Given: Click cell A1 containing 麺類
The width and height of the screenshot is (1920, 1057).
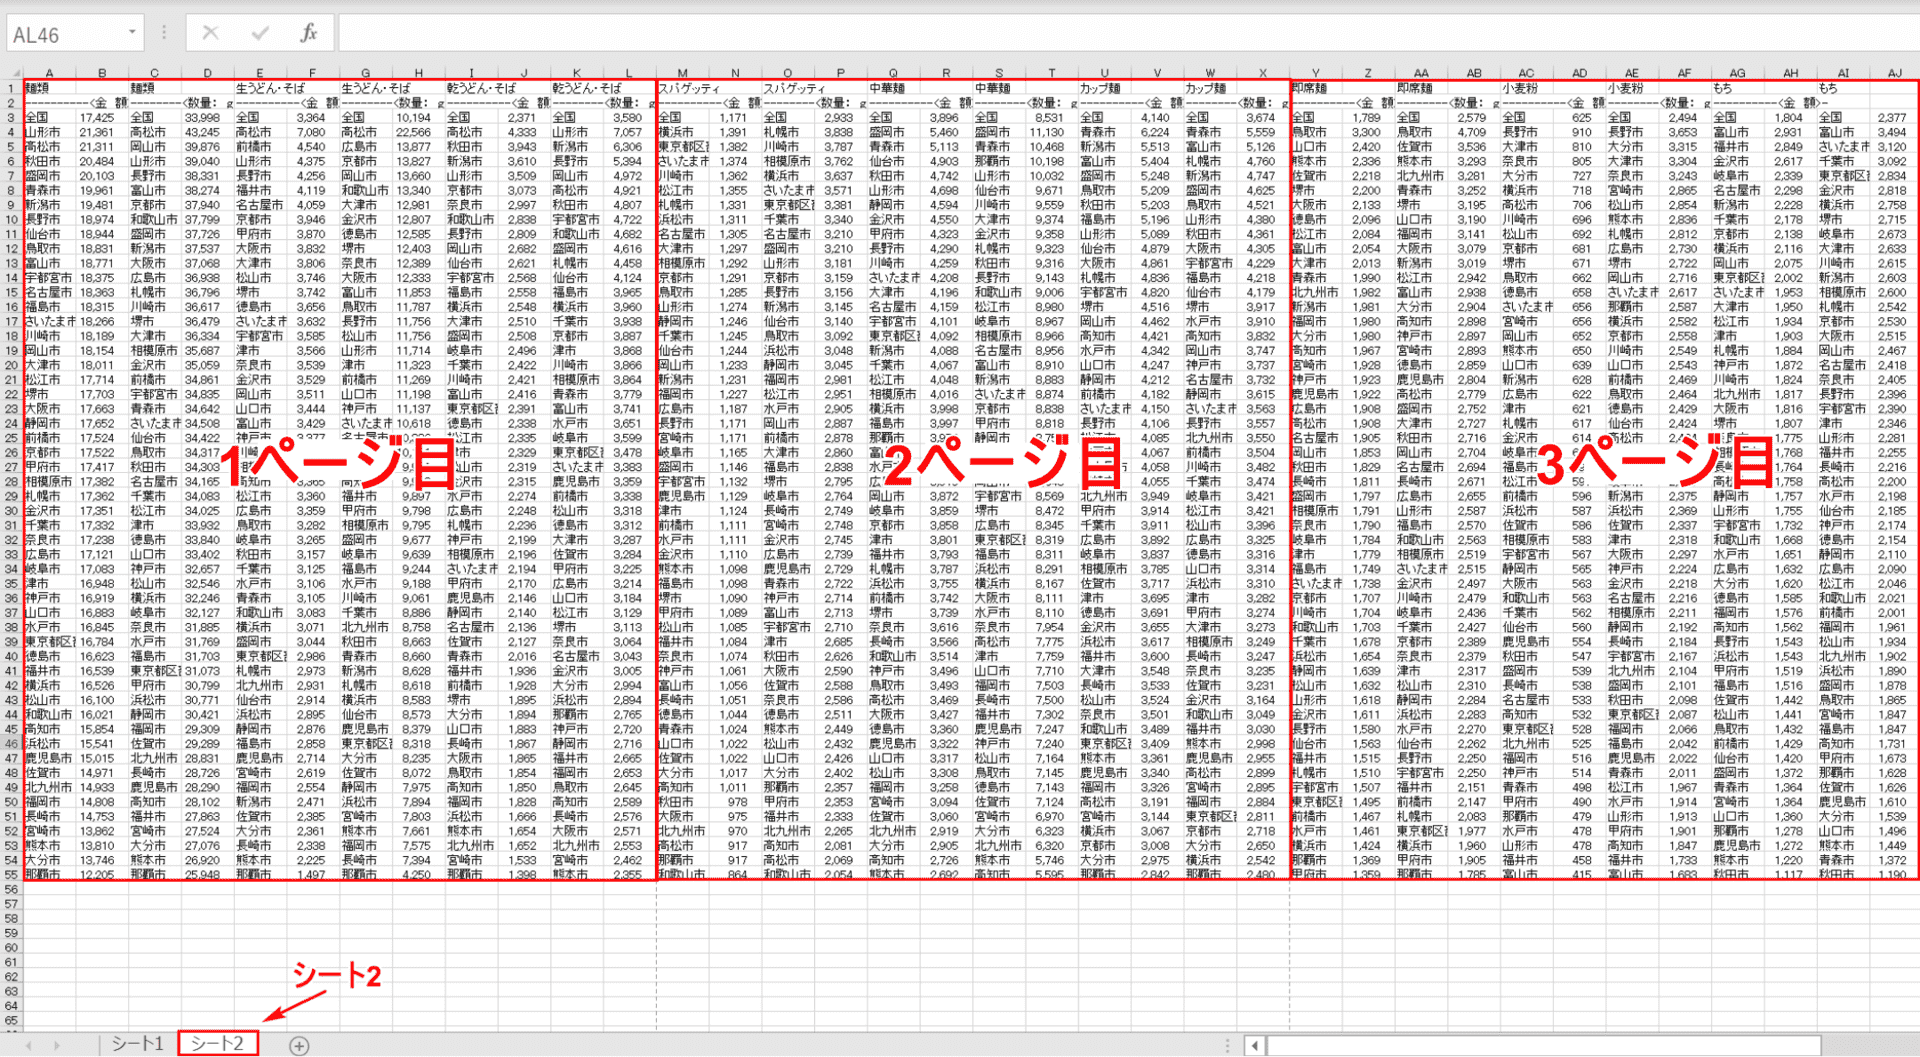Looking at the screenshot, I should pyautogui.click(x=49, y=88).
